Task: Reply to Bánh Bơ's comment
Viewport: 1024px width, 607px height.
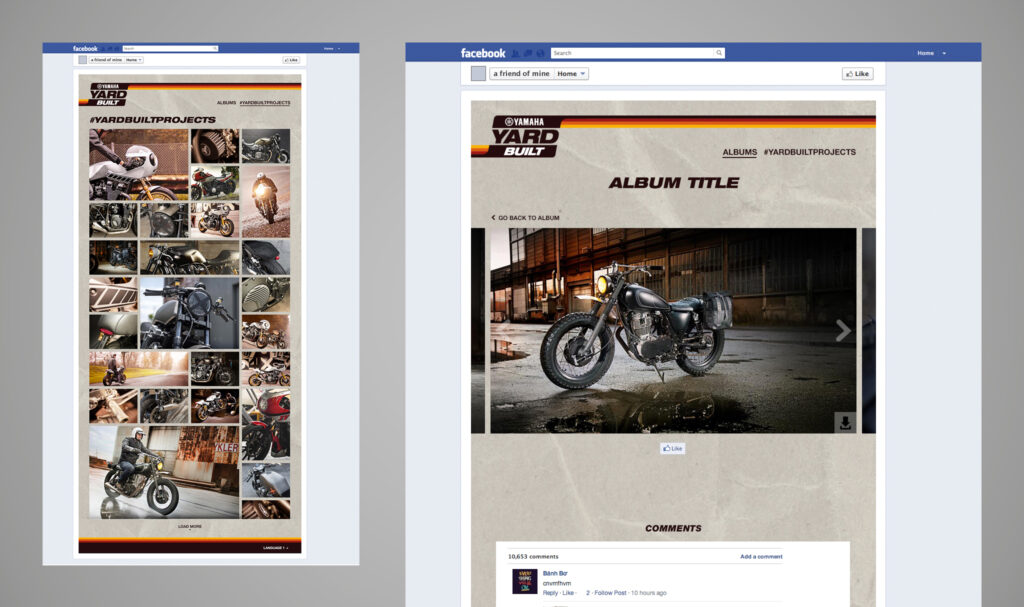Action: pos(551,593)
